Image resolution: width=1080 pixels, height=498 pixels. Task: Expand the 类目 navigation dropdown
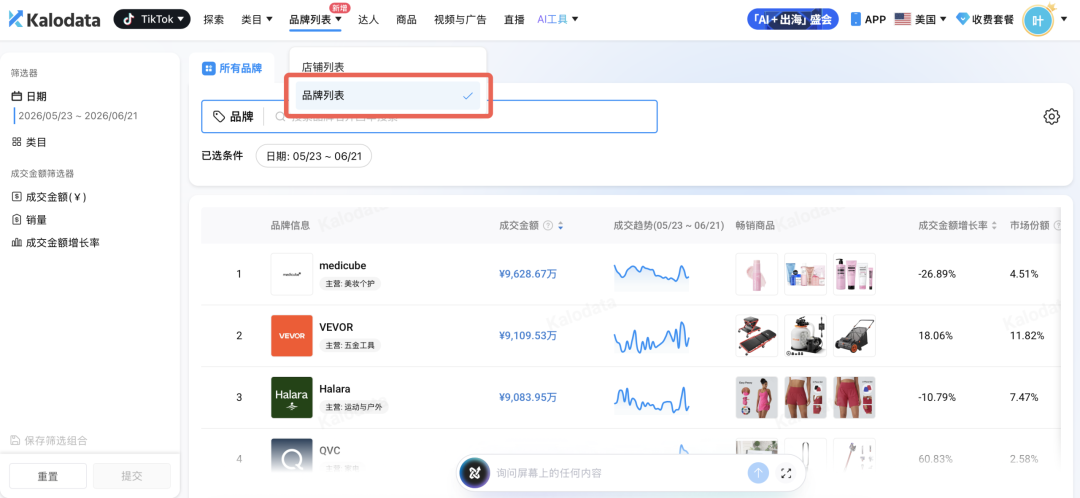[x=257, y=20]
